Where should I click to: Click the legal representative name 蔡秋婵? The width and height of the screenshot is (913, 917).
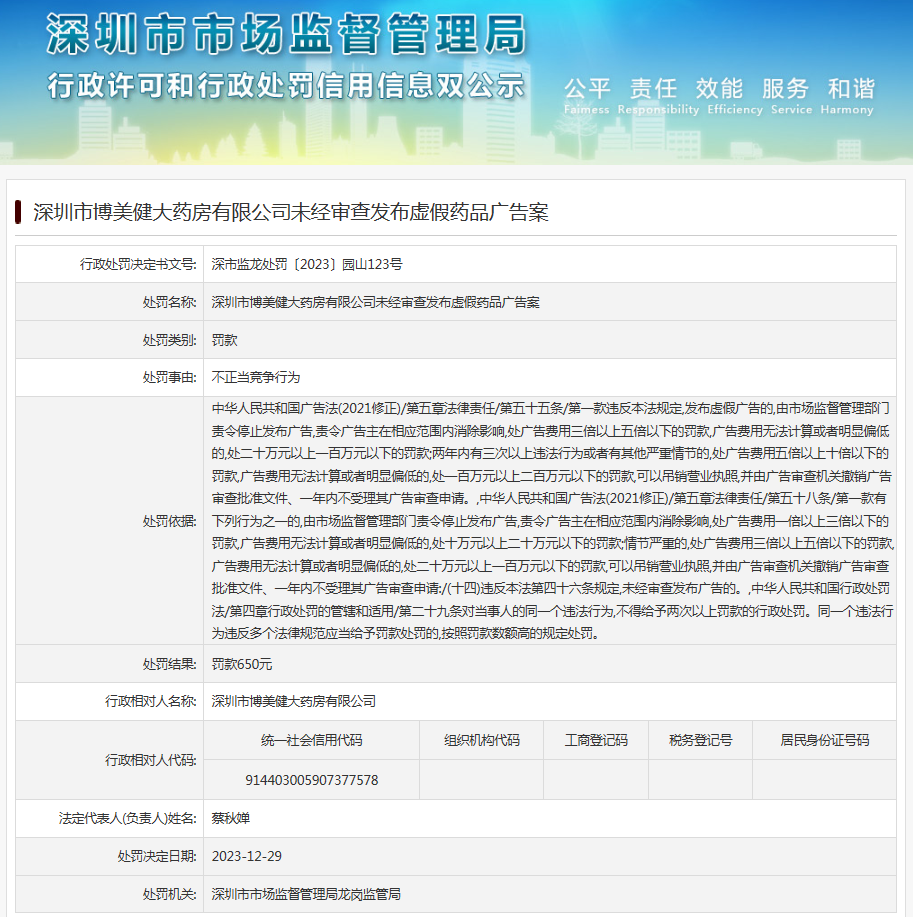230,818
